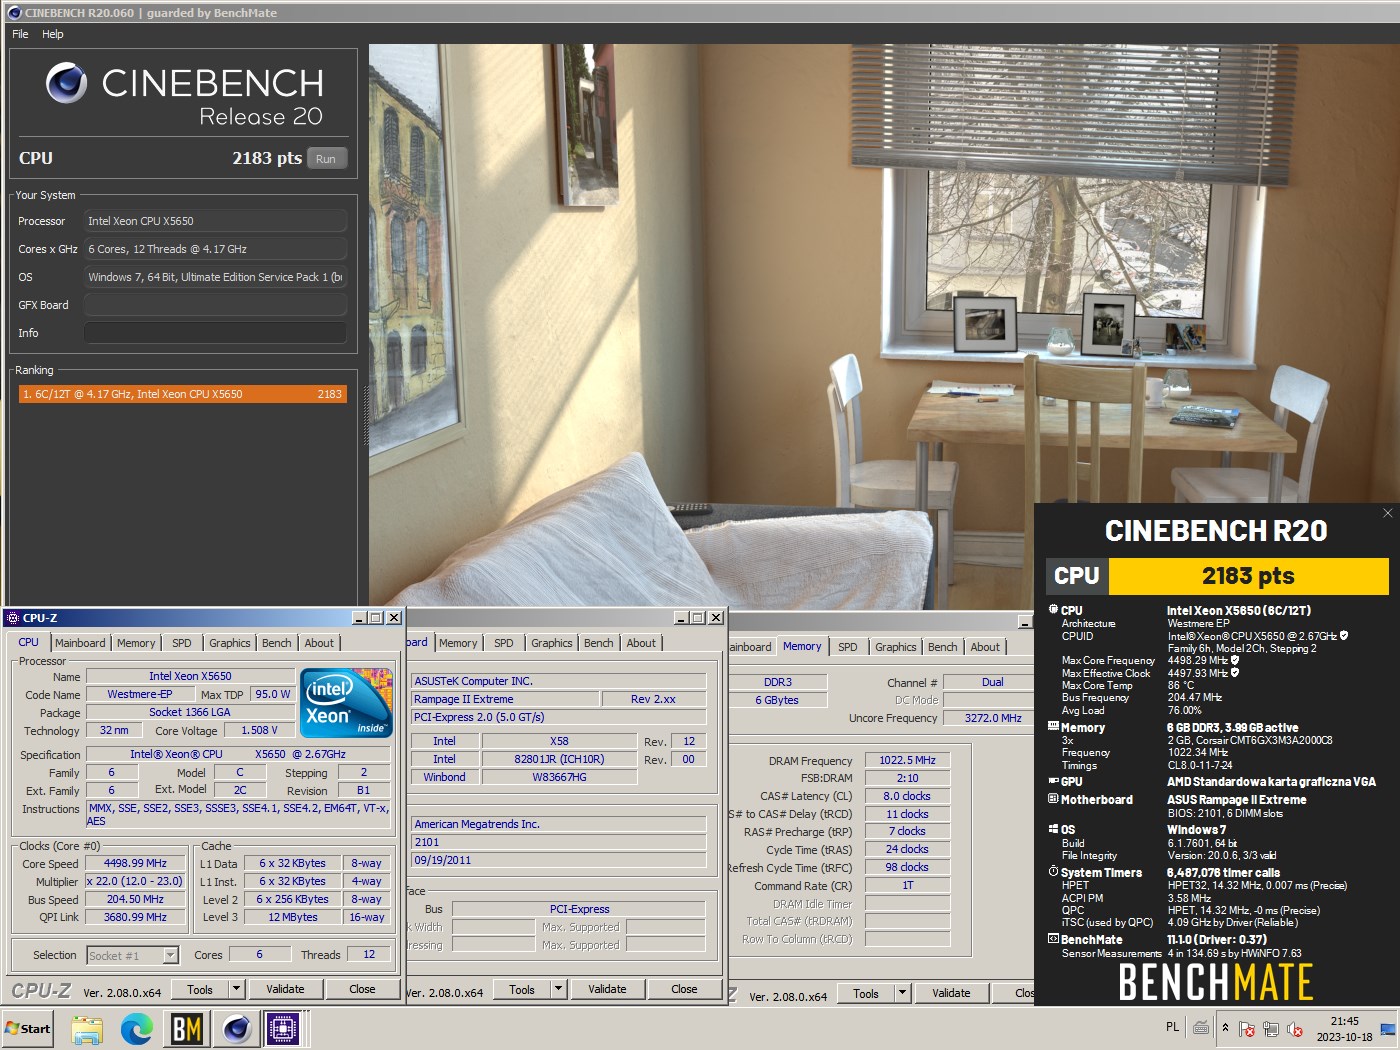Open Bench tab in middle CPU-Z window
This screenshot has height=1050, width=1400.
pyautogui.click(x=599, y=643)
